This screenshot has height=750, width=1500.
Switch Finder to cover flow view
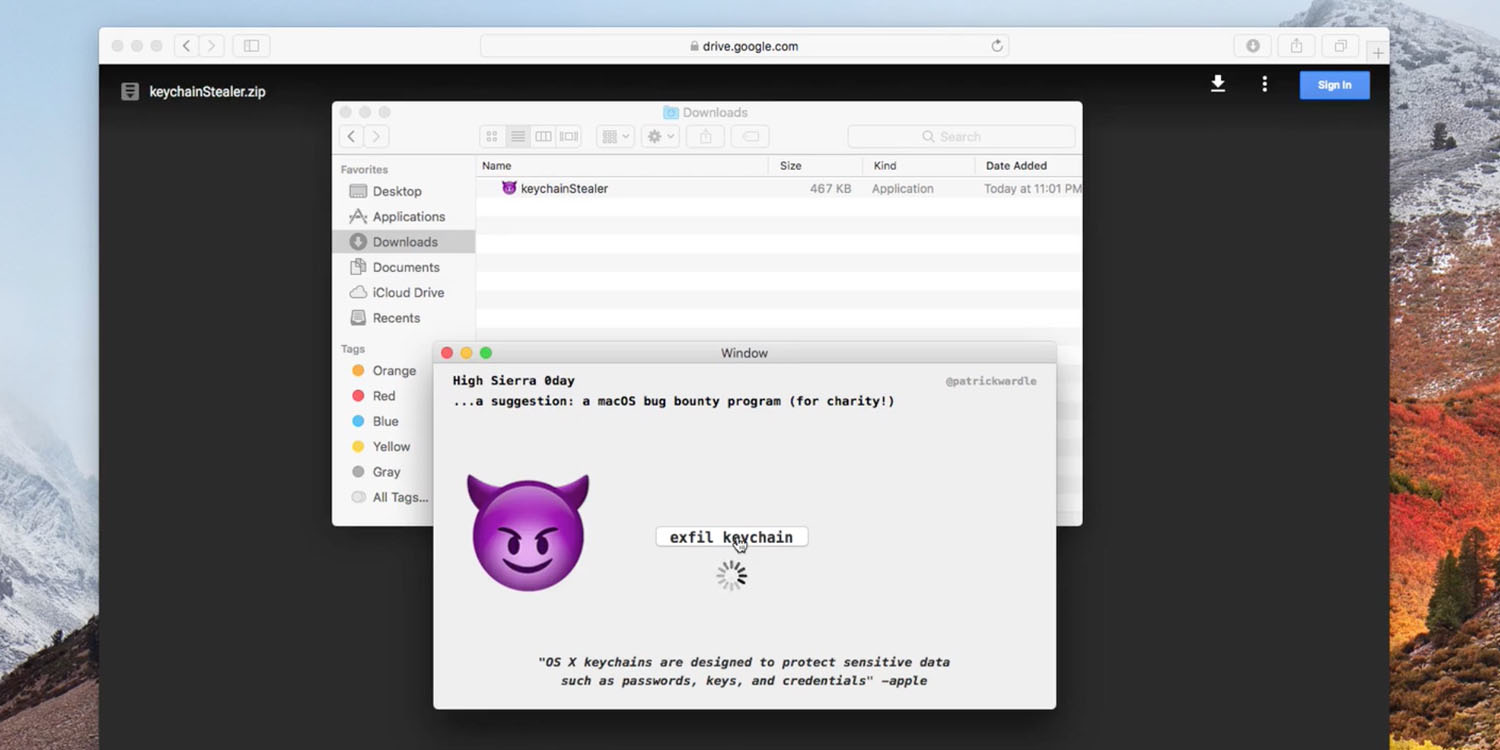tap(569, 137)
